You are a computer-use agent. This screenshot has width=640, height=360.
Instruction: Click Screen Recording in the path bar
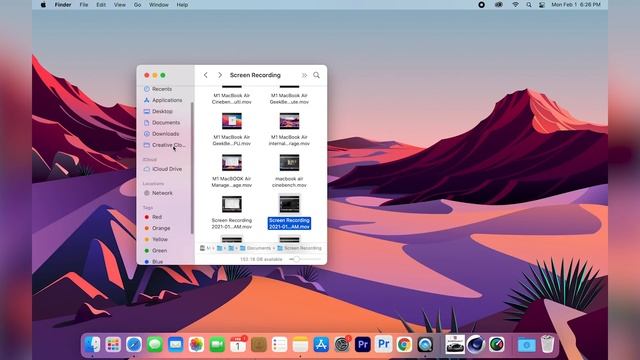(300, 248)
